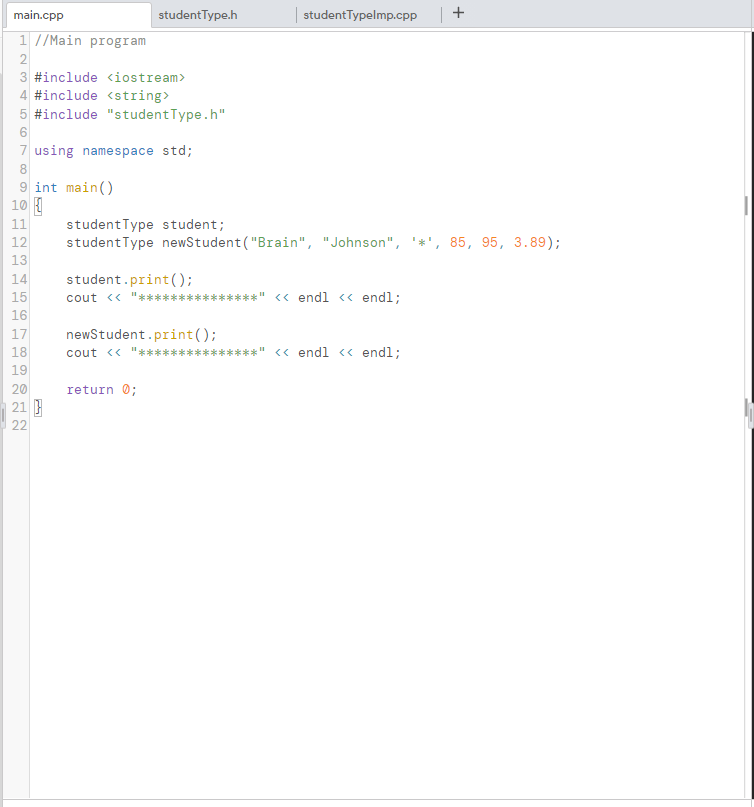Click 'student.print();' on line 14
The image size is (754, 807).
(x=129, y=279)
